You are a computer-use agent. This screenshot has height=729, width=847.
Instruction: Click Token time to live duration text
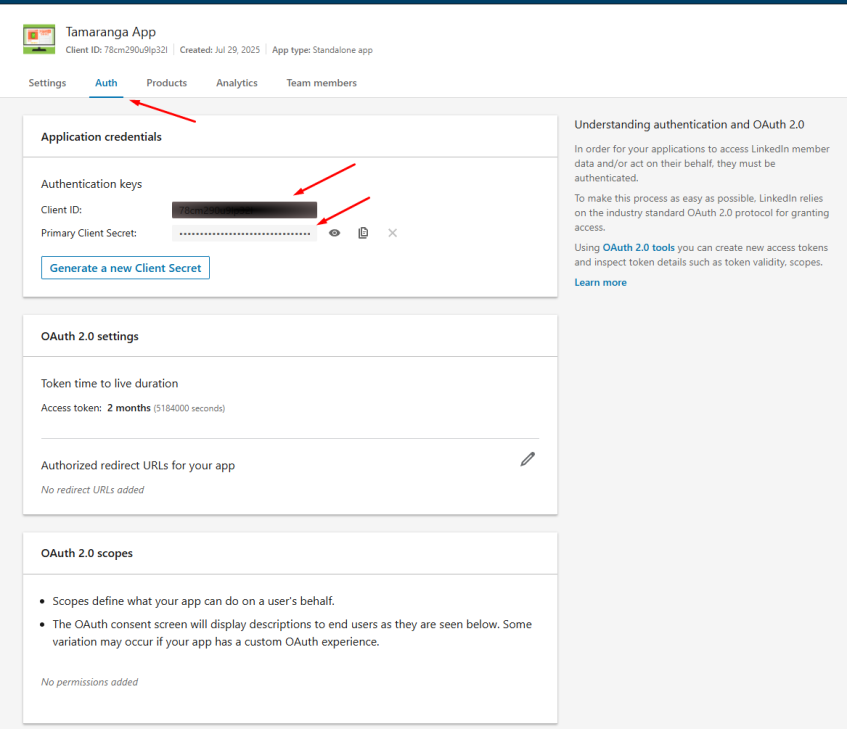[110, 383]
